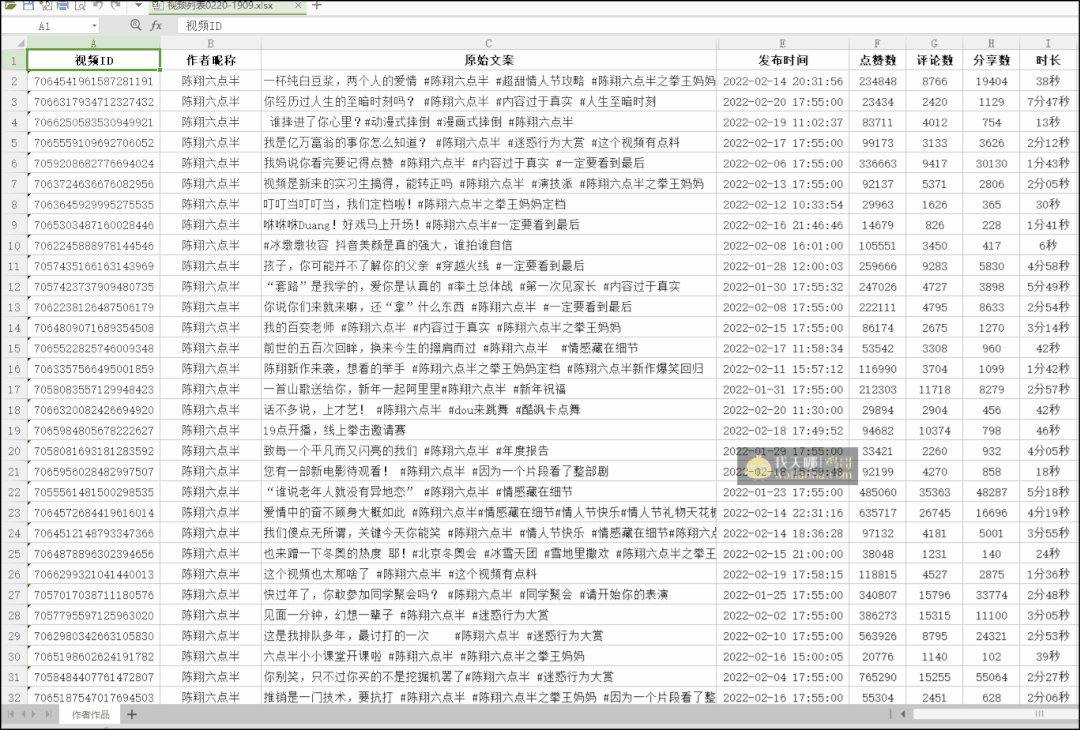Viewport: 1080px width, 730px height.
Task: Open the Name Box dropdown arrow
Action: click(94, 25)
